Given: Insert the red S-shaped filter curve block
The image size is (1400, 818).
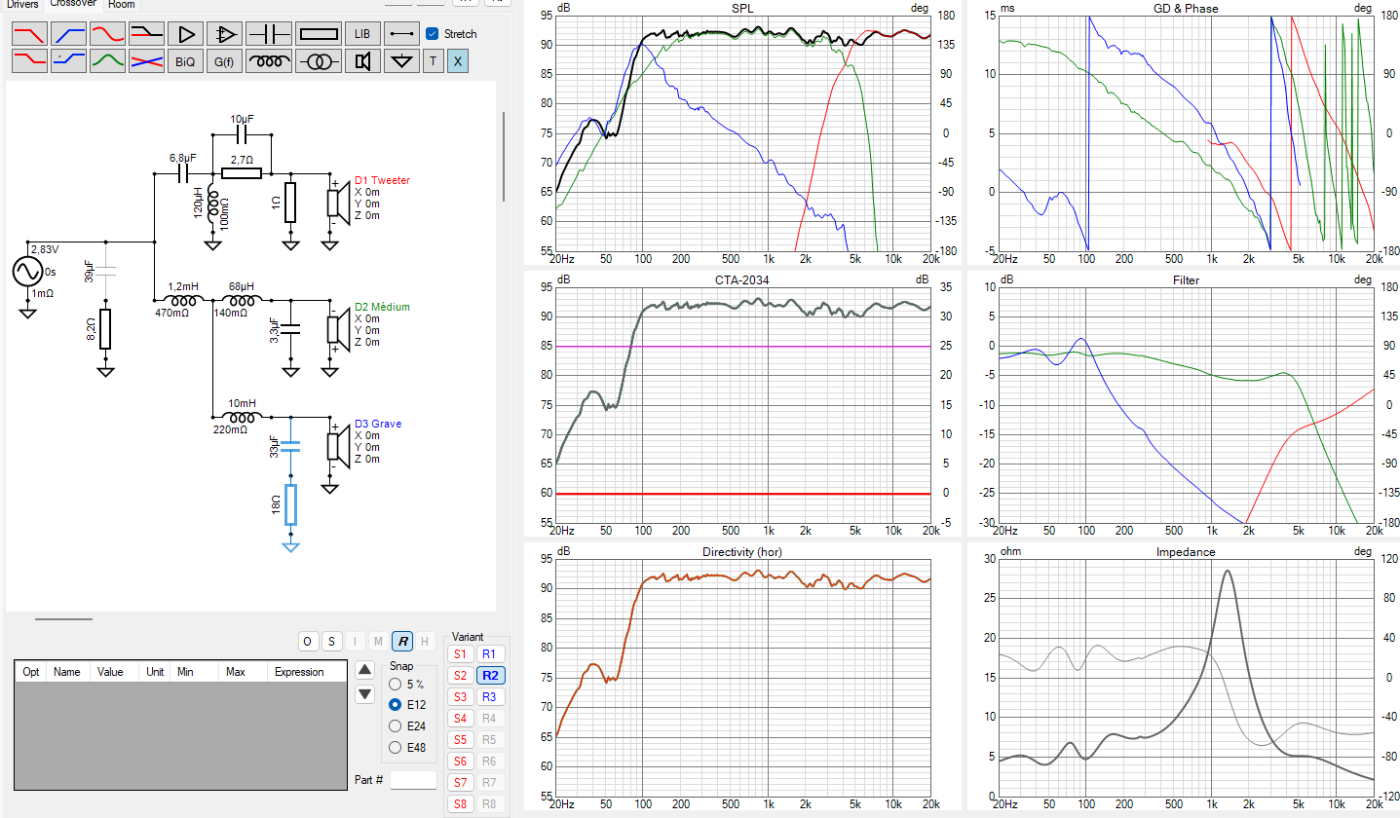Looking at the screenshot, I should pos(107,33).
